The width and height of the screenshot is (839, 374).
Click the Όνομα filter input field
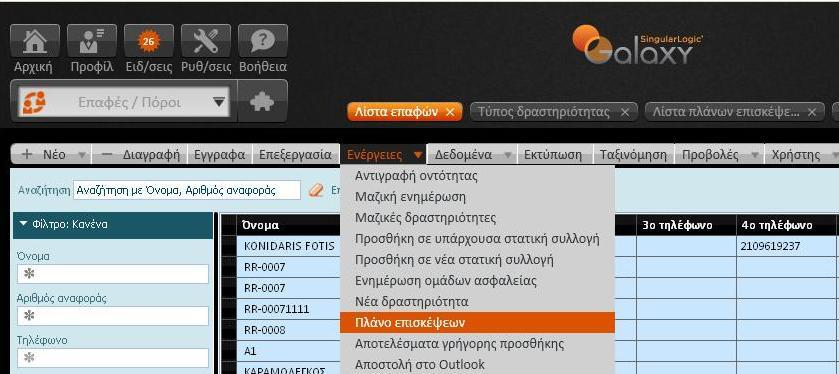click(x=113, y=274)
